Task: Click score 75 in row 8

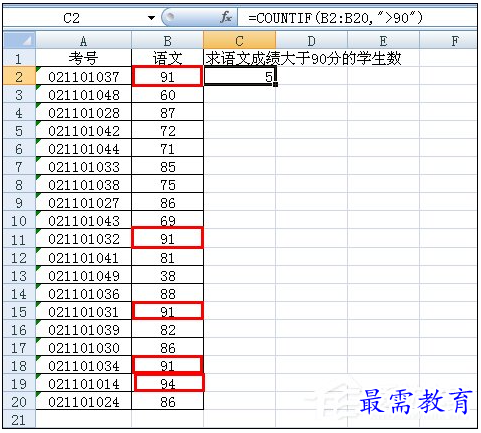Action: (x=167, y=185)
